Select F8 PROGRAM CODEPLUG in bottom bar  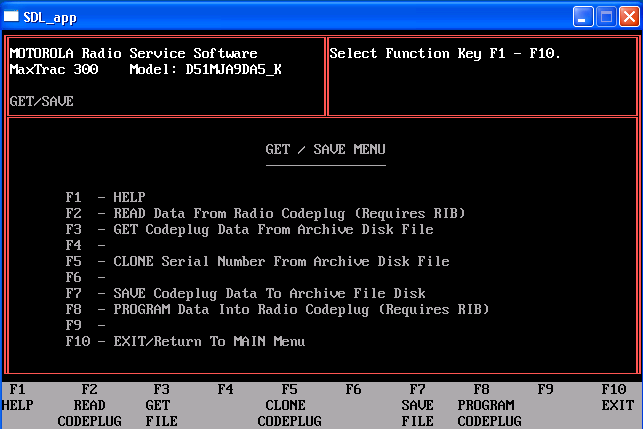tap(490, 405)
